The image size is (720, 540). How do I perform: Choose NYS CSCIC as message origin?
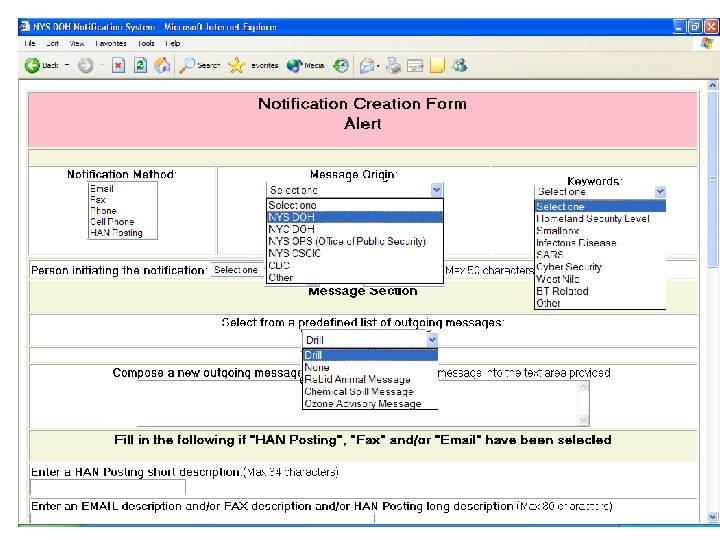click(x=355, y=253)
